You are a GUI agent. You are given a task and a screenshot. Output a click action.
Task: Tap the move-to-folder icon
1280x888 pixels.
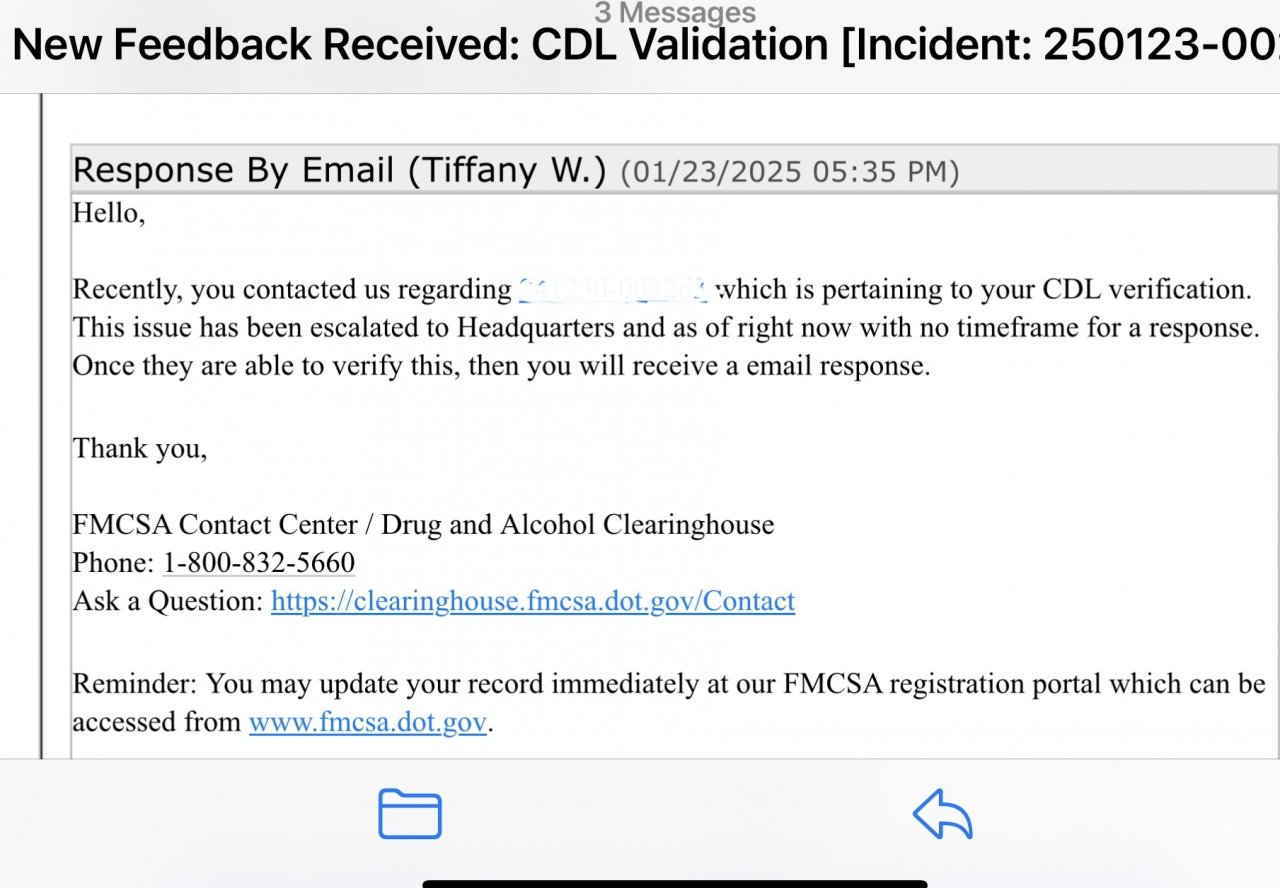pyautogui.click(x=410, y=813)
